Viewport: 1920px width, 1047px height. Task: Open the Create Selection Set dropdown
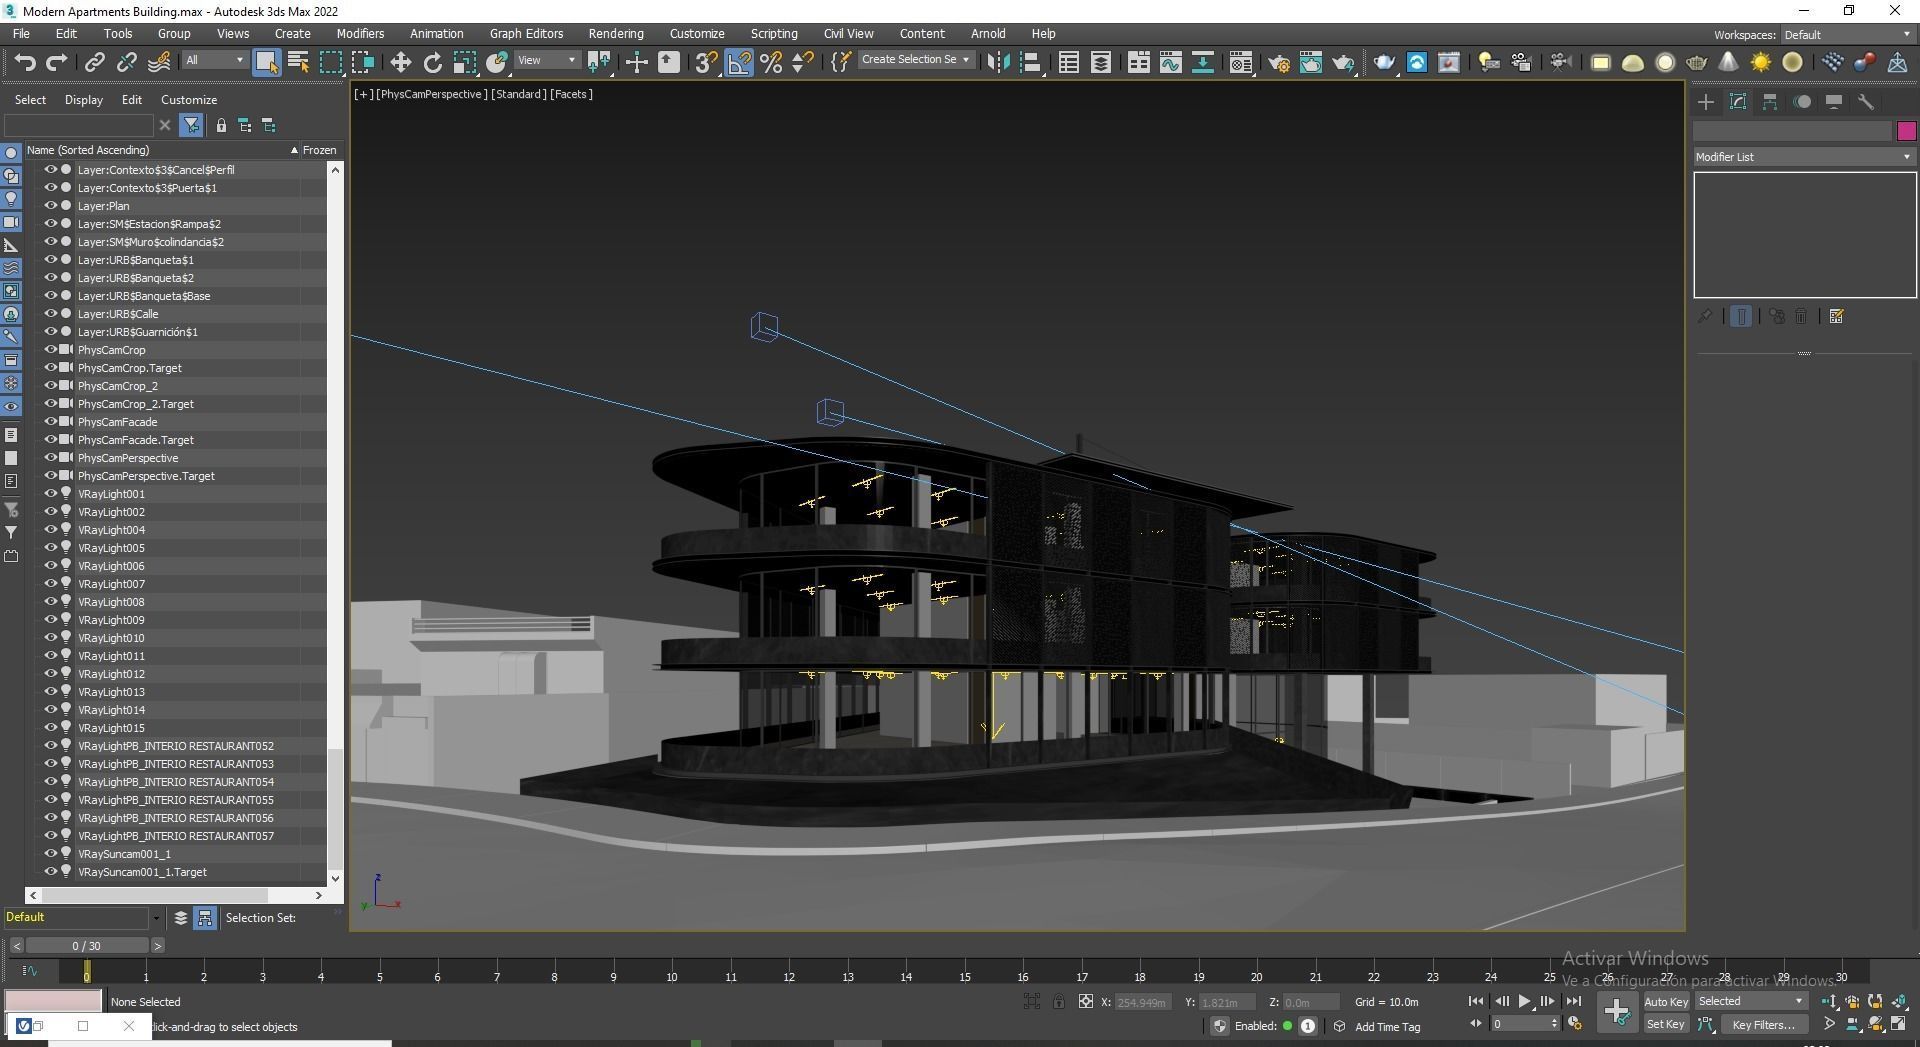pos(915,60)
